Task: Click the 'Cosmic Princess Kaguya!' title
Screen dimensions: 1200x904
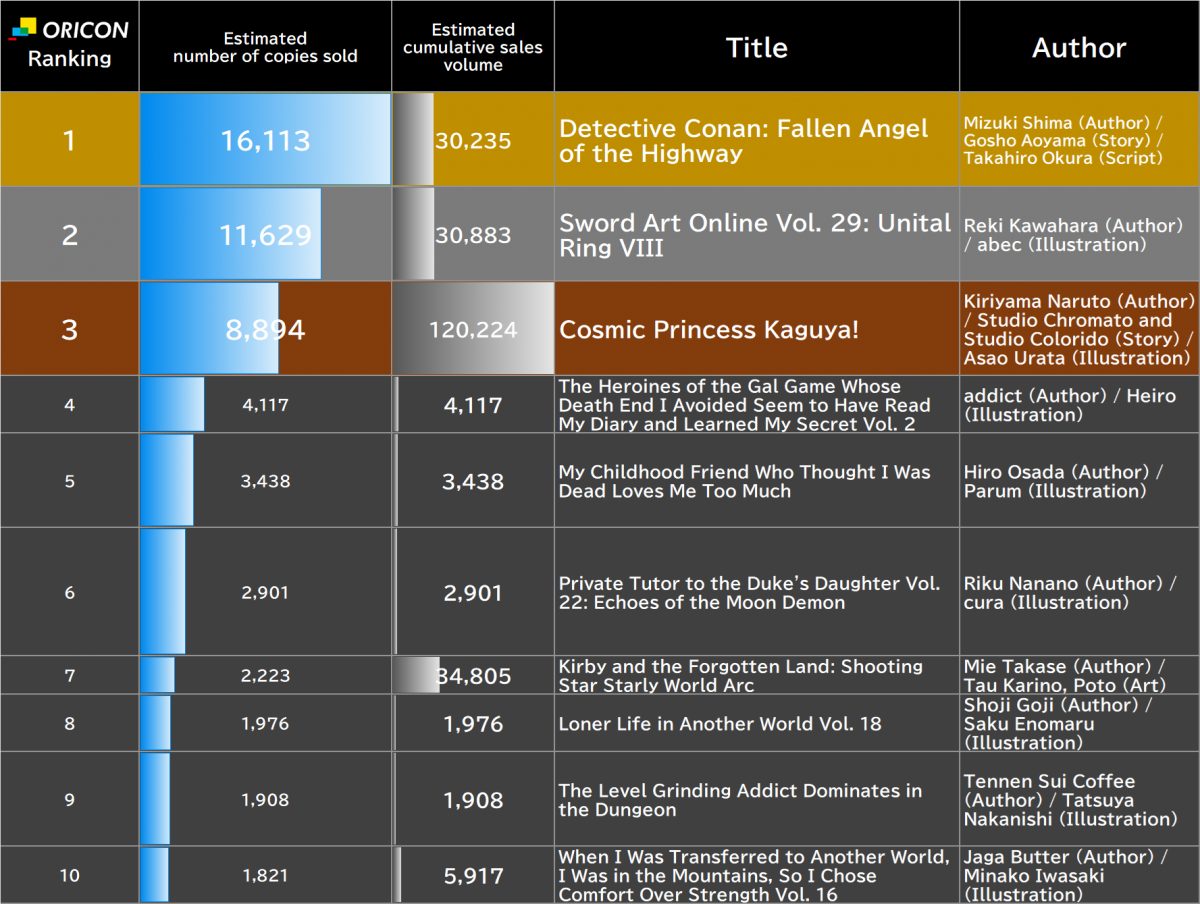Action: (708, 330)
